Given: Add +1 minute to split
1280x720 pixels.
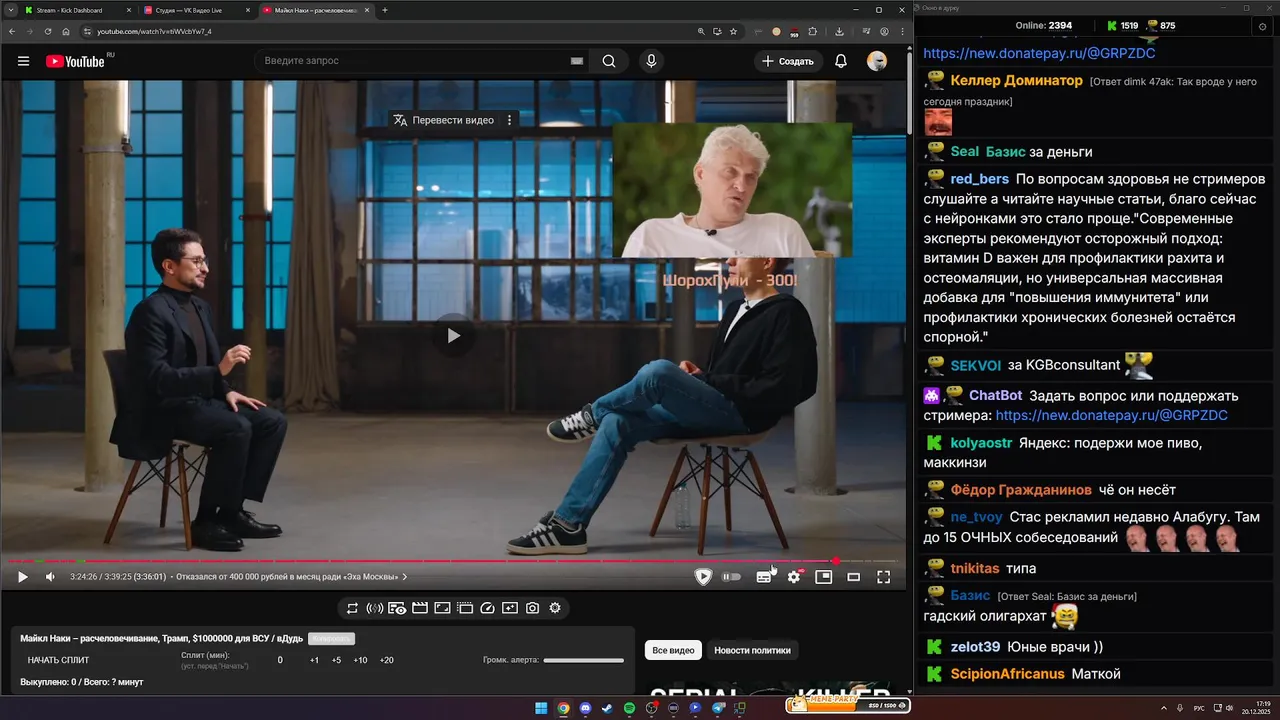Looking at the screenshot, I should [314, 660].
